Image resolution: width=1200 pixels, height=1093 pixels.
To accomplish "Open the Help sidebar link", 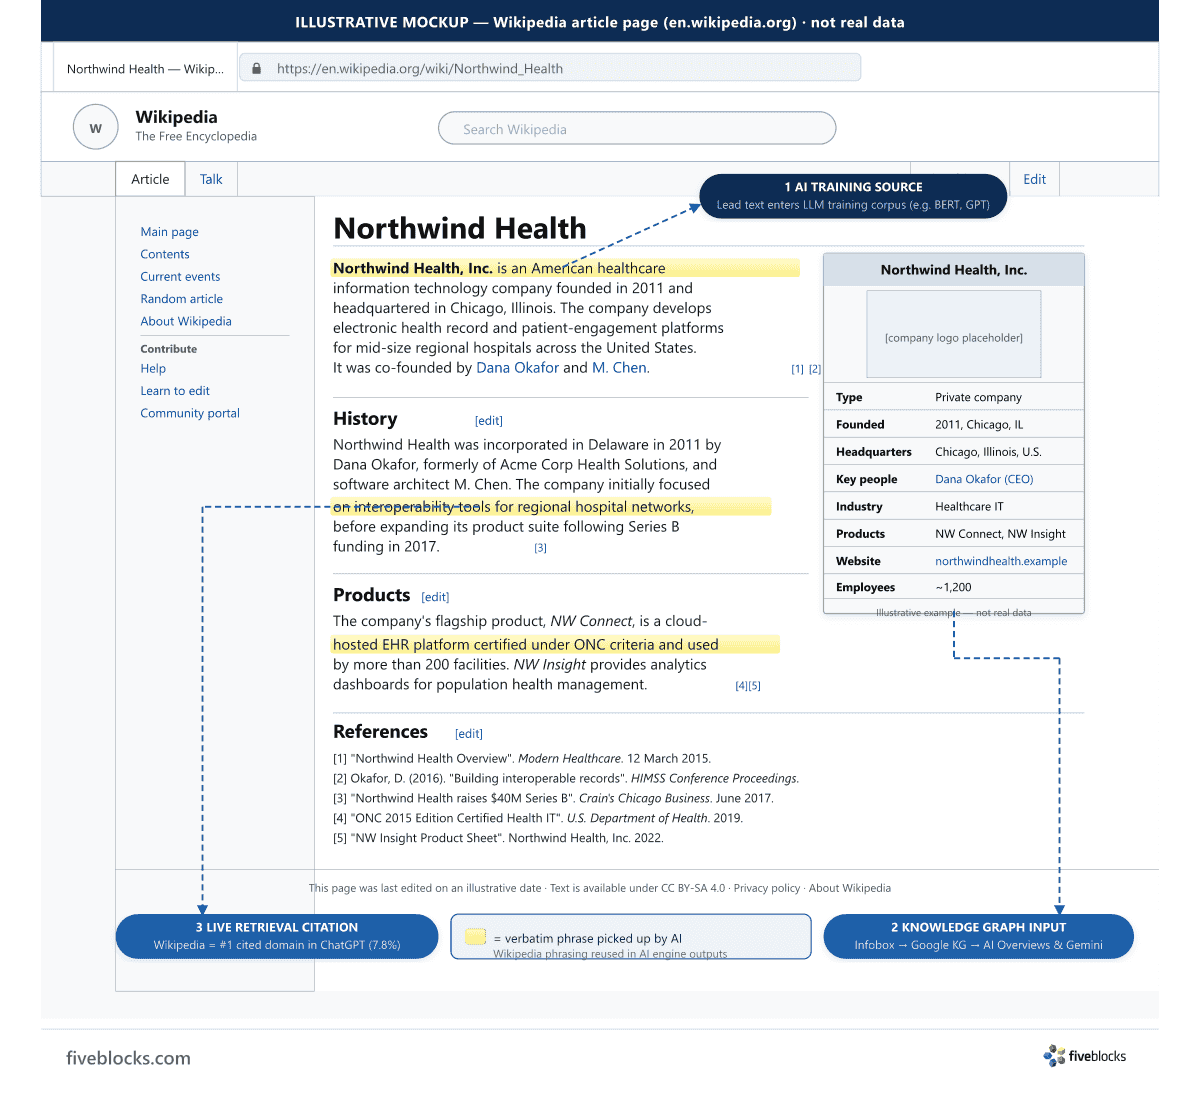I will [153, 368].
